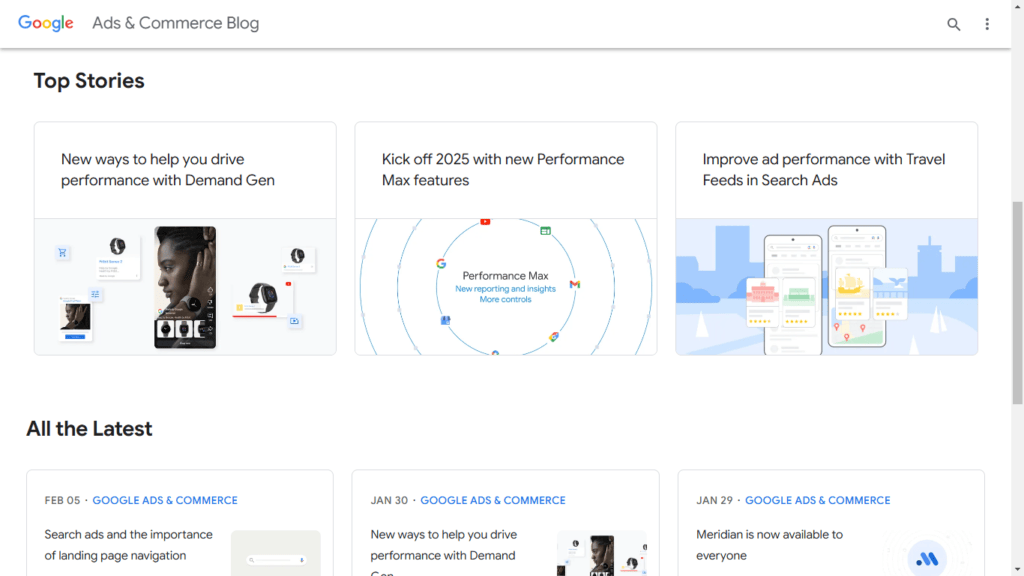Select the Demand Gen top story image
The width and height of the screenshot is (1024, 576).
click(185, 287)
